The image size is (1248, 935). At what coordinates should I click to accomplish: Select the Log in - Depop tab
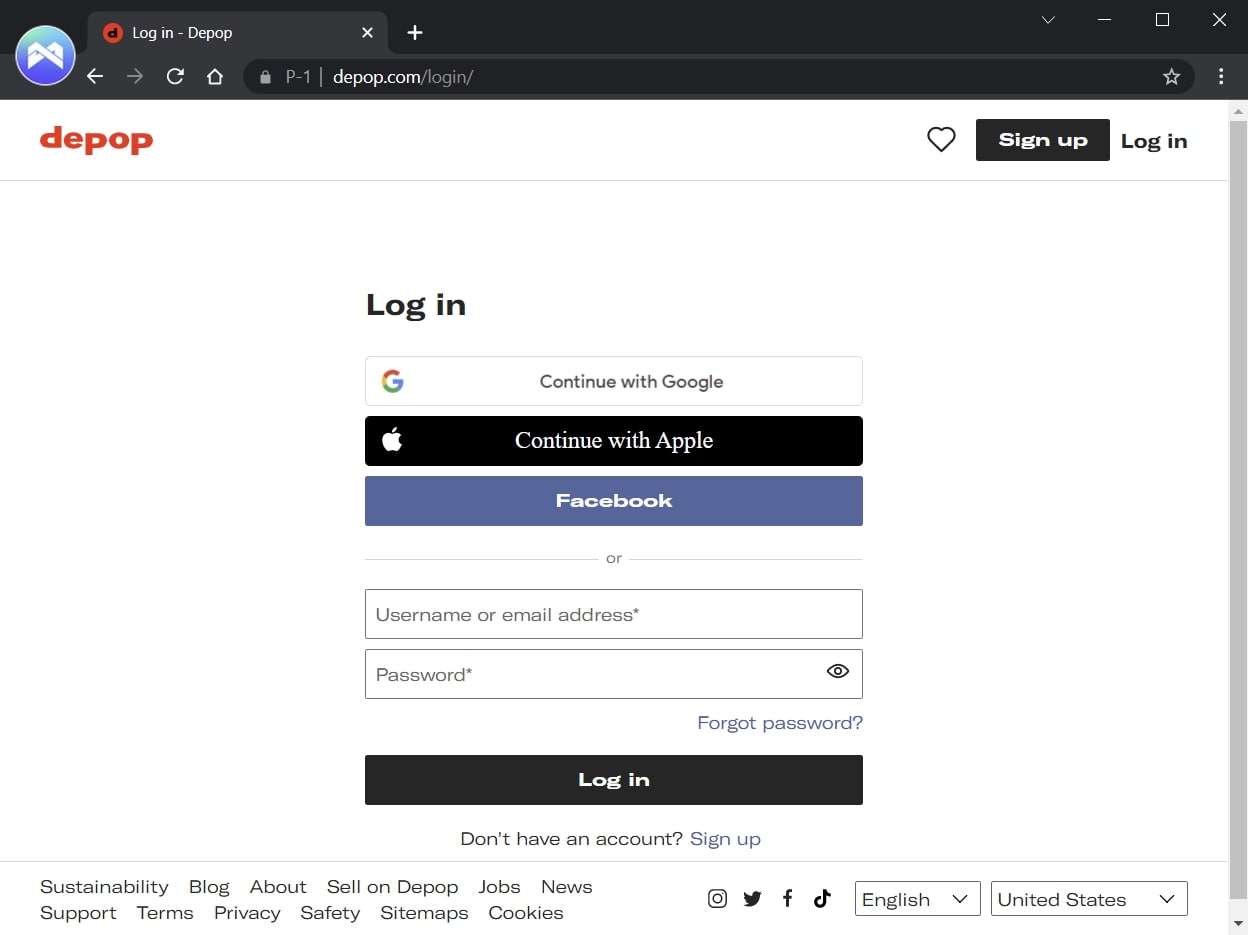238,33
